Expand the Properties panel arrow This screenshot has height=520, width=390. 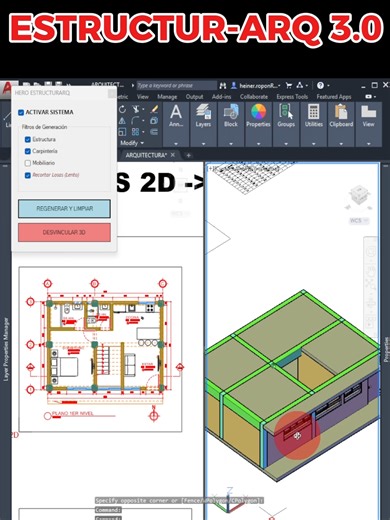point(258,144)
